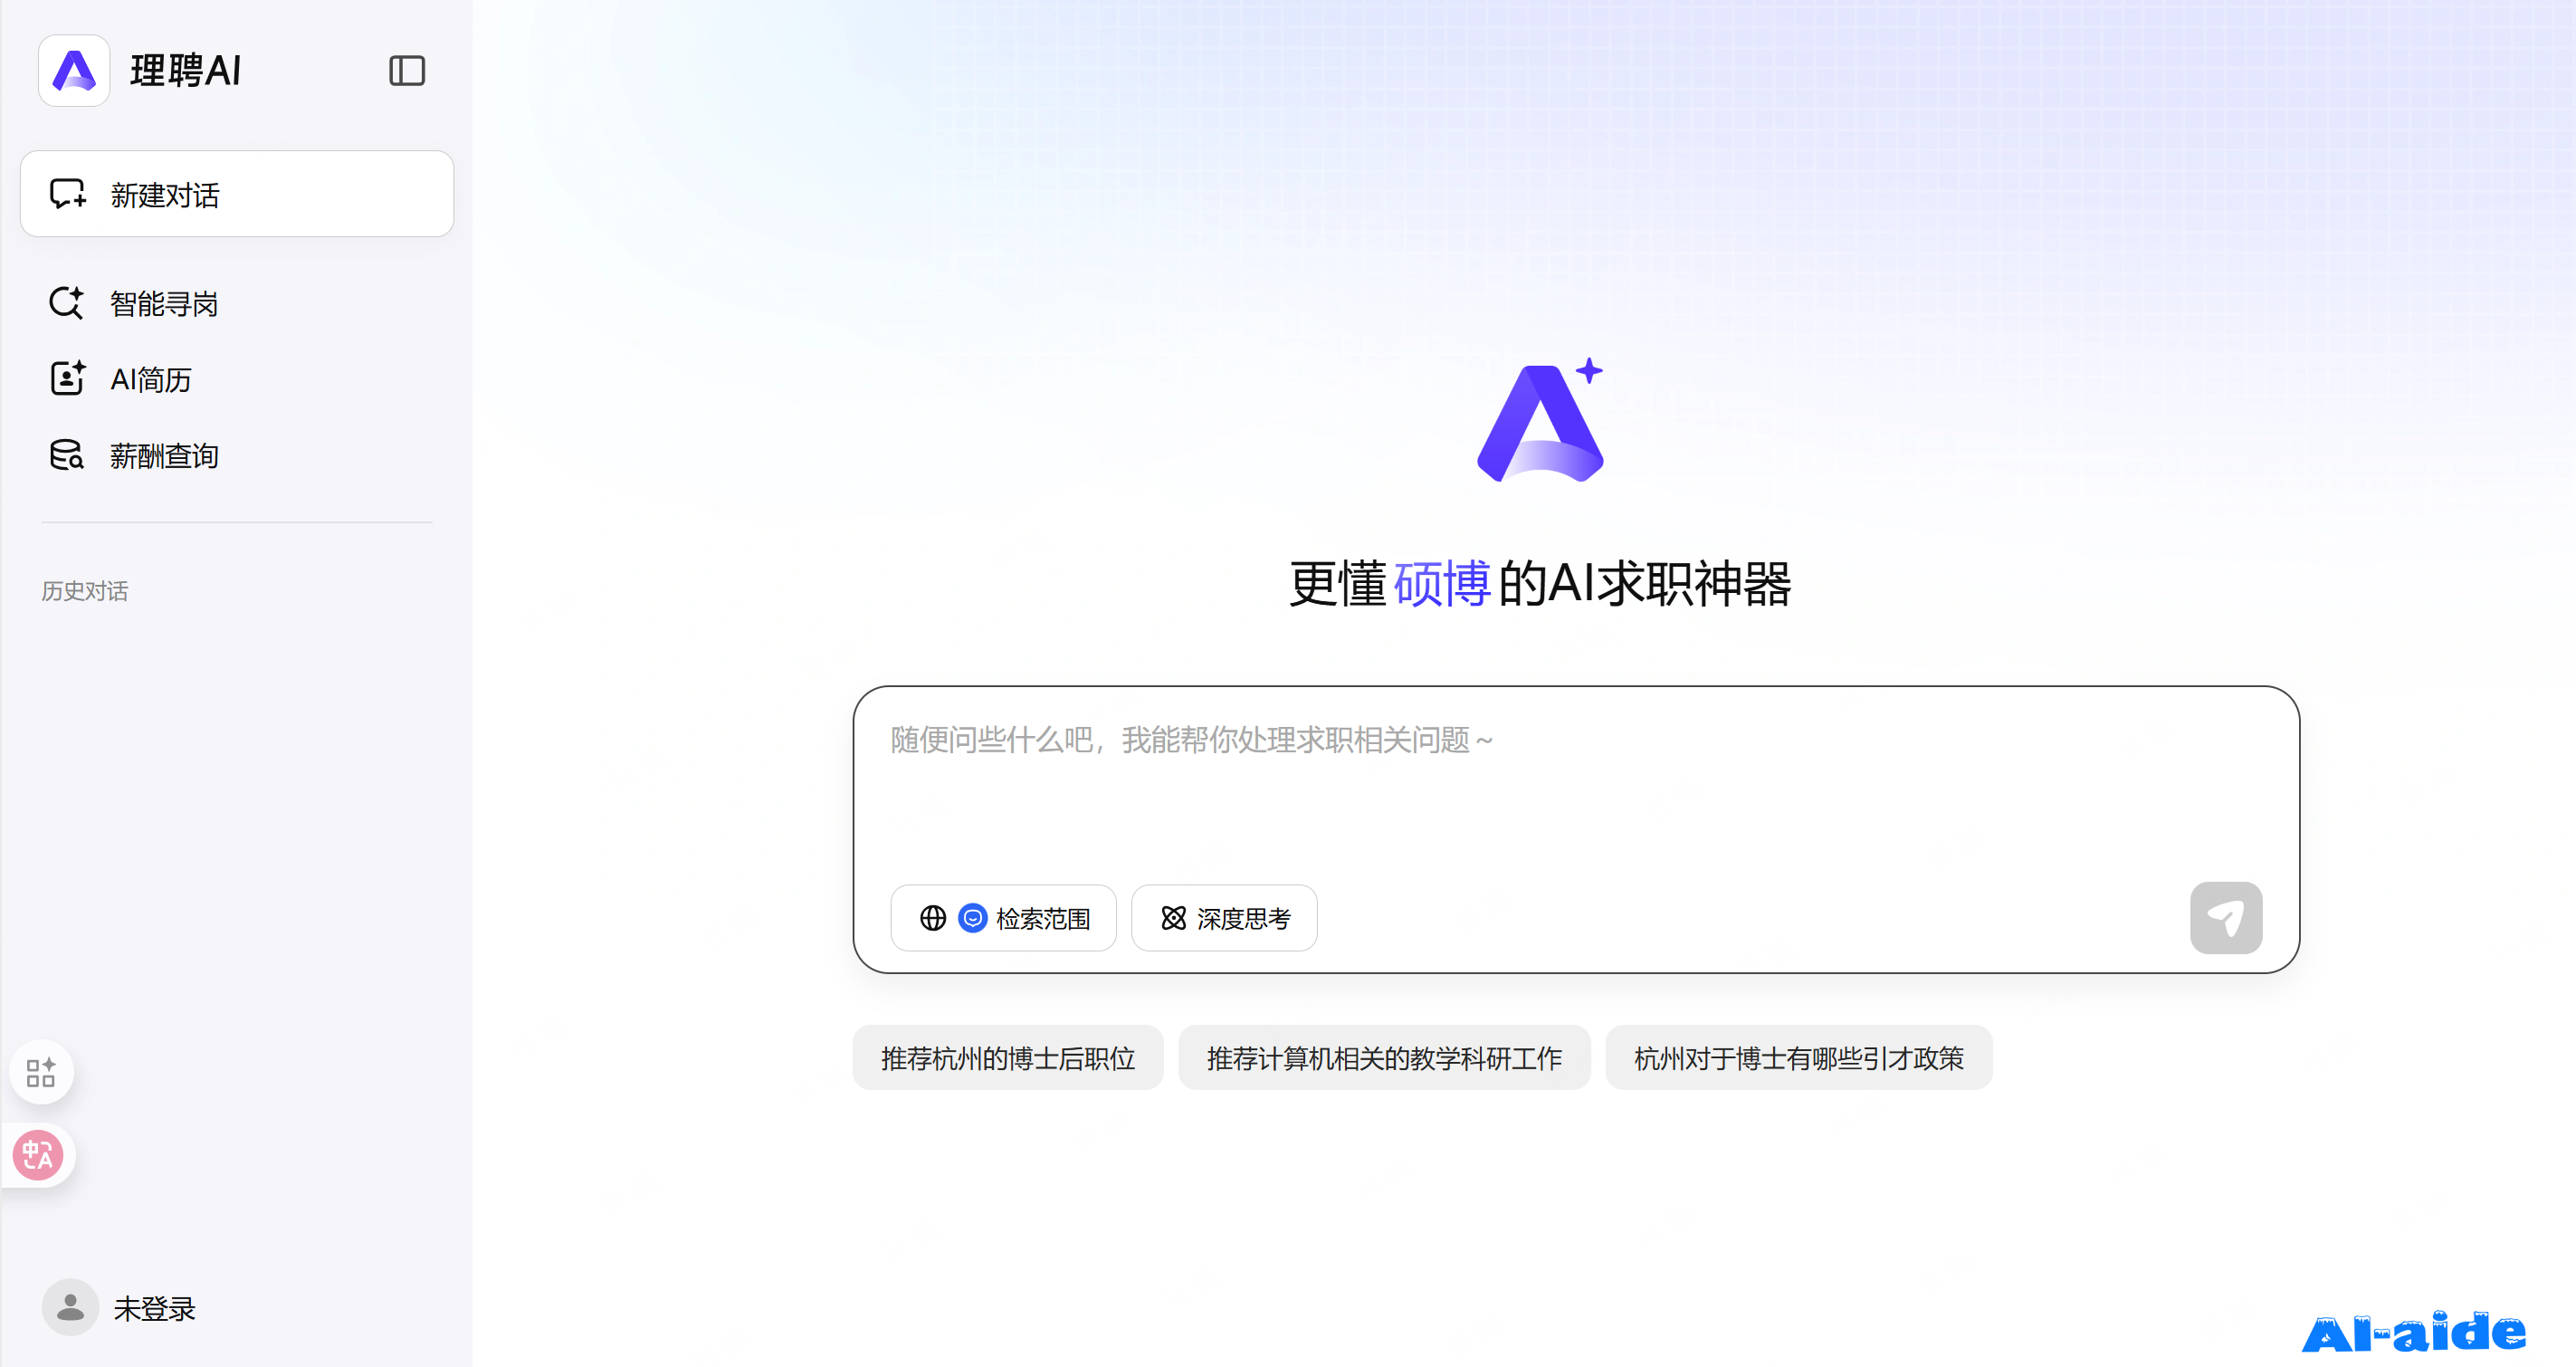Screen dimensions: 2576x1367
Task: Click the blue chat bubble icon in 检索范围
Action: tap(972, 918)
